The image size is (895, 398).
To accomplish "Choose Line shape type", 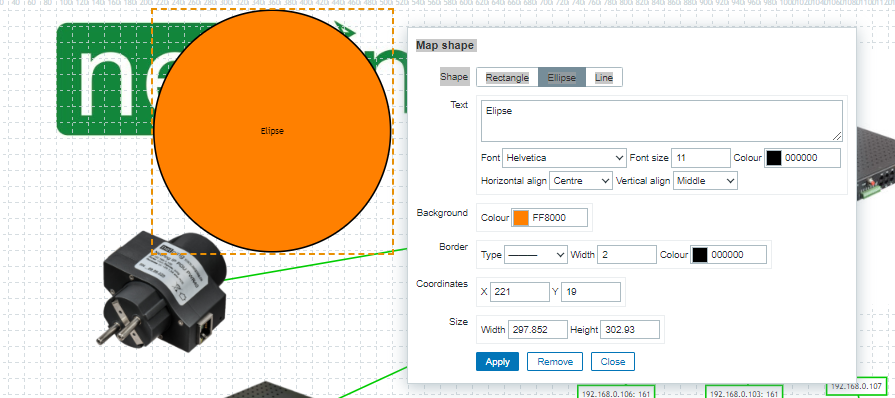I will coord(603,78).
